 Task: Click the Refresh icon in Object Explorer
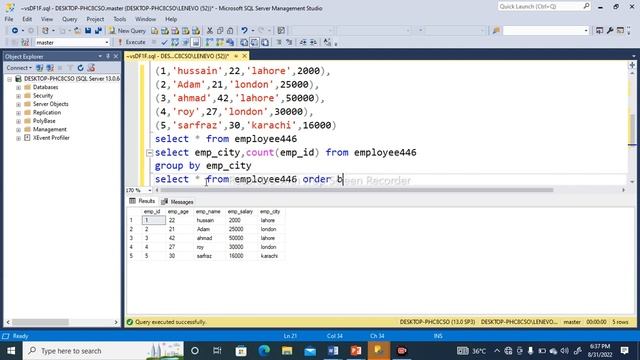[80, 68]
